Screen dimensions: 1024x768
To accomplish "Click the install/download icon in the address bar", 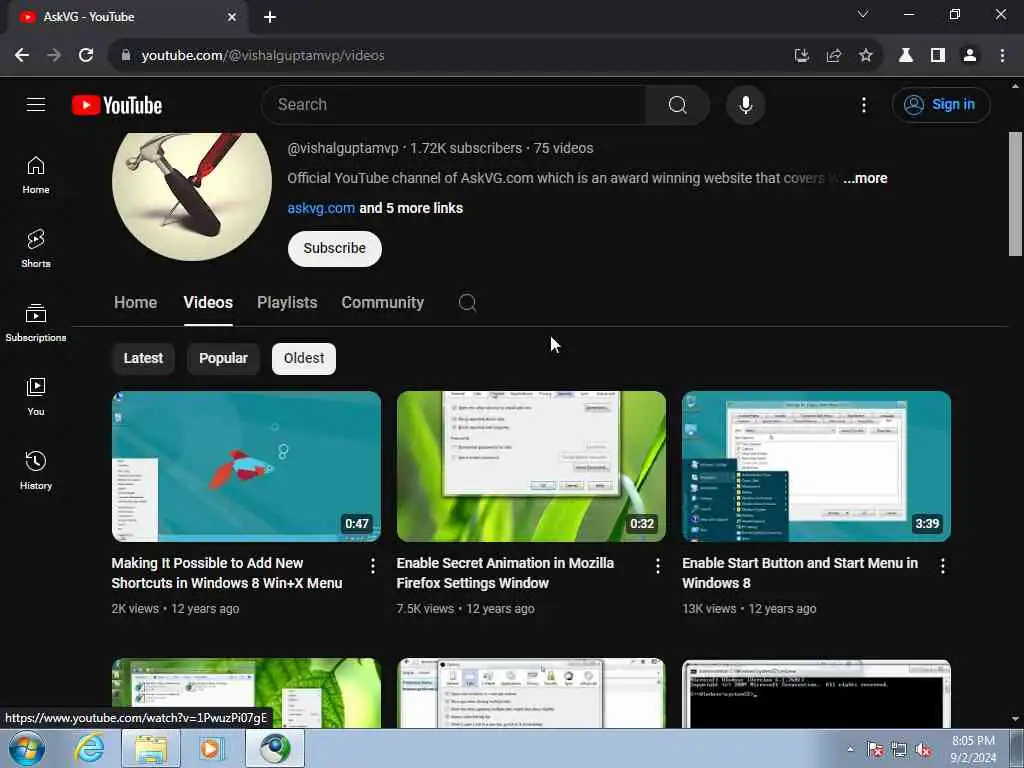I will [x=802, y=56].
